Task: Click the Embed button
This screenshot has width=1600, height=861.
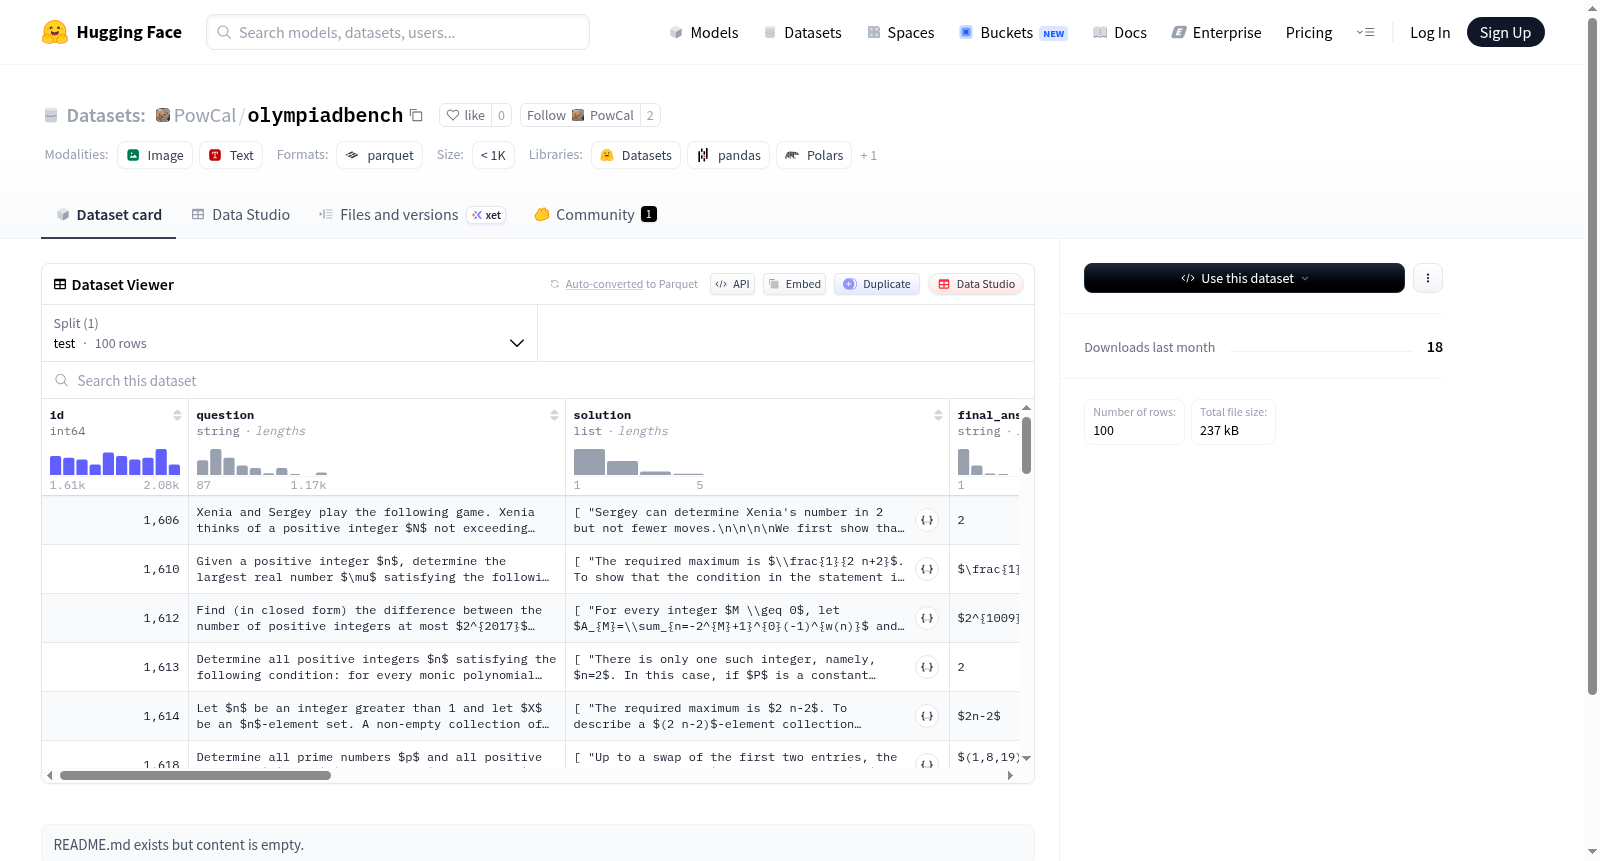Action: click(794, 284)
